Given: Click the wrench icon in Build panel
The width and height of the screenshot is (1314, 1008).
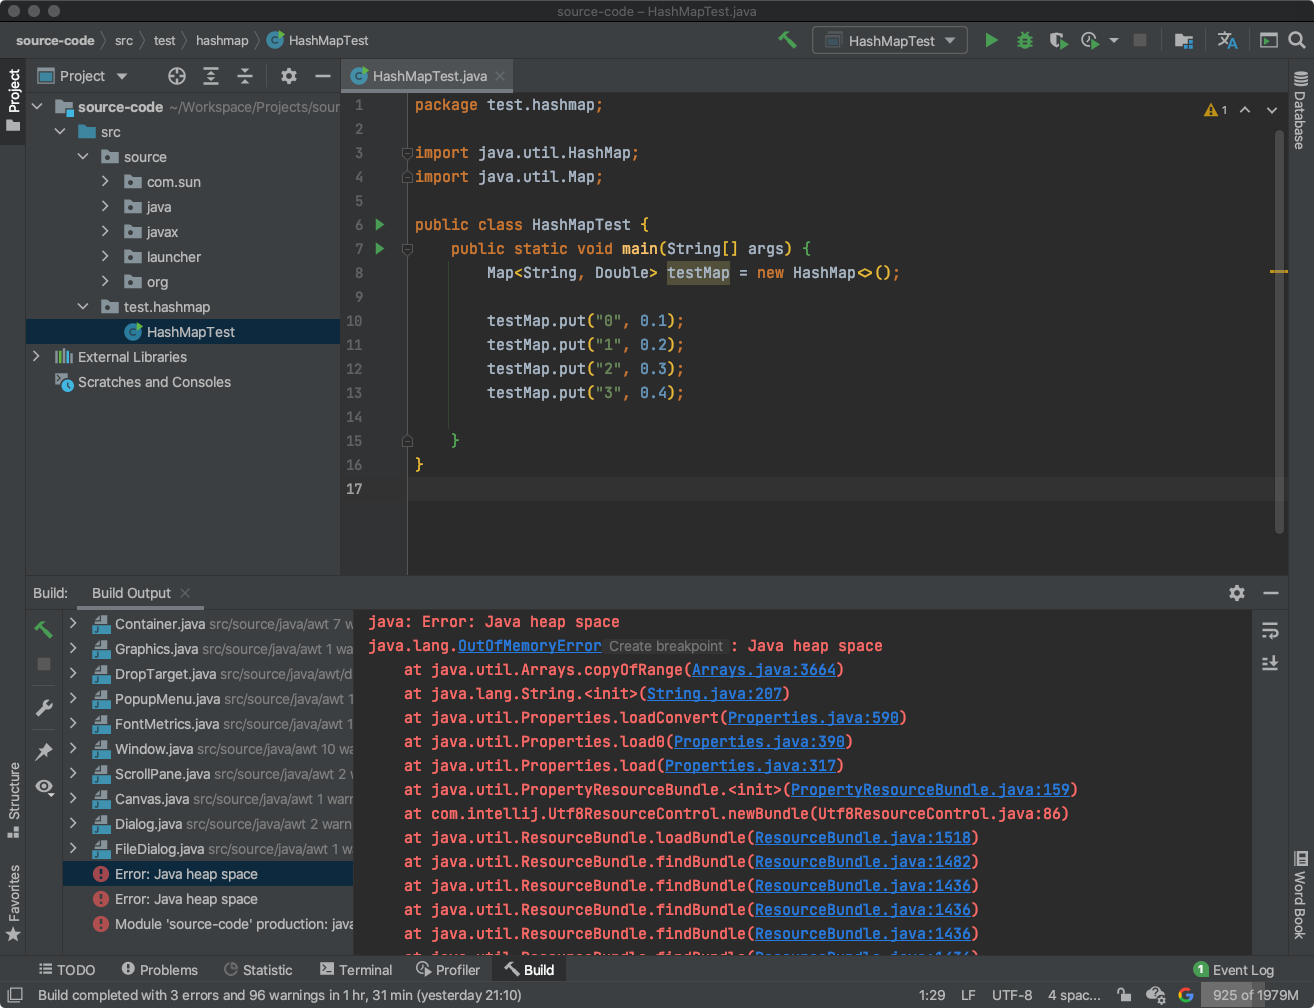Looking at the screenshot, I should 44,708.
